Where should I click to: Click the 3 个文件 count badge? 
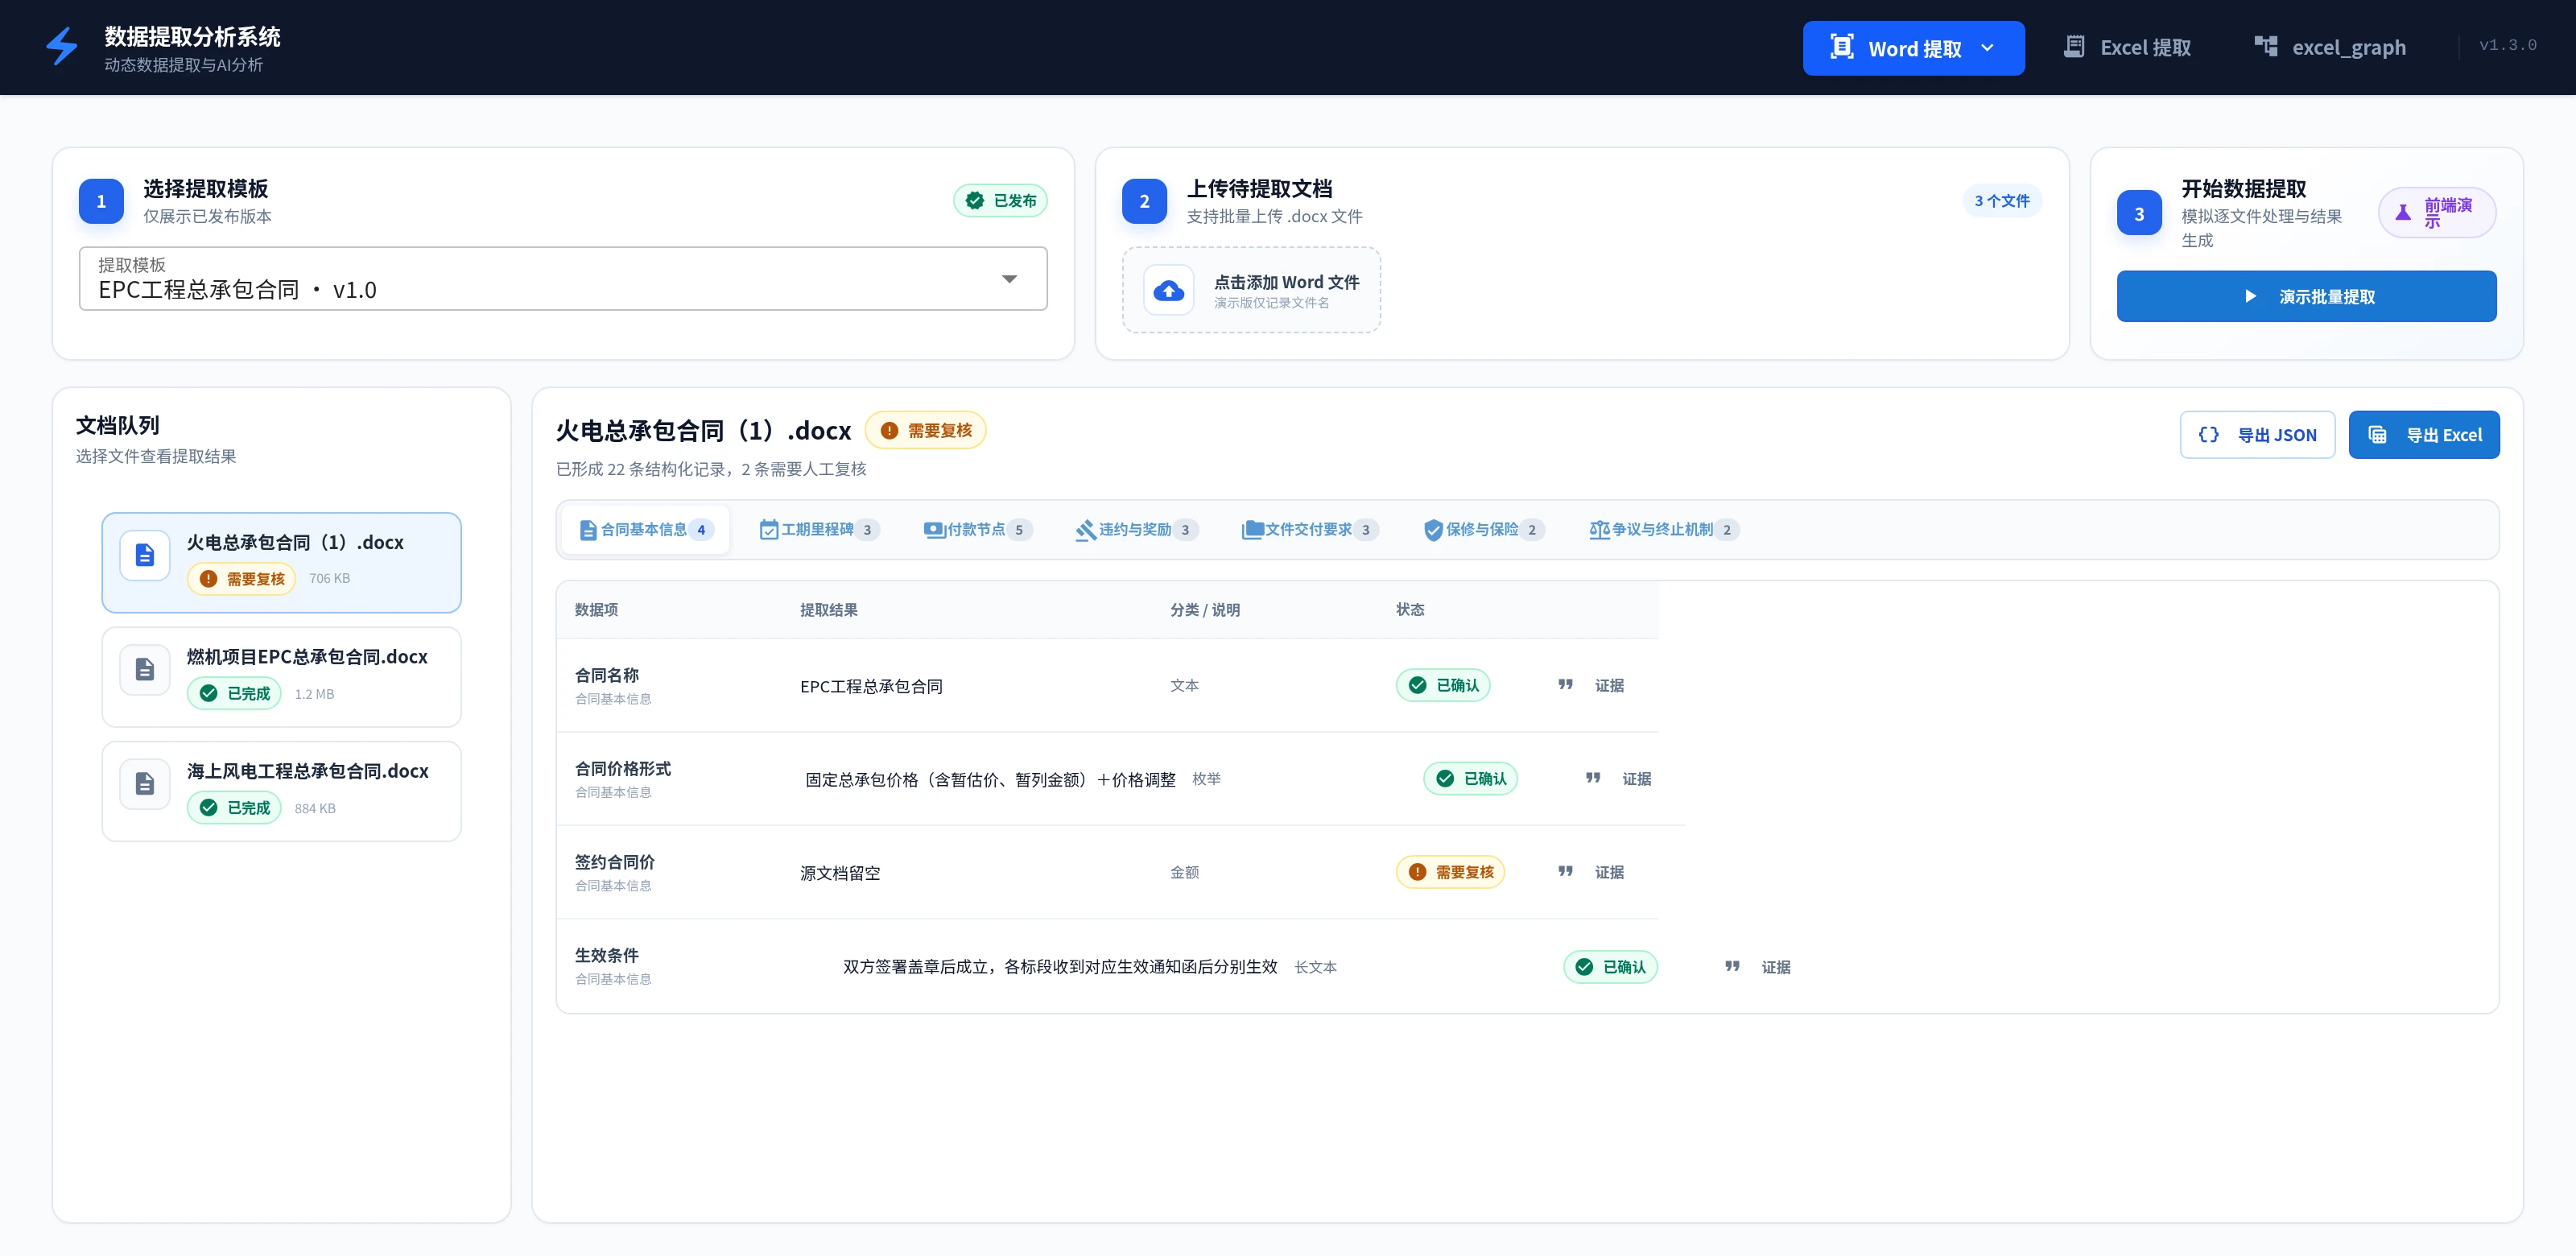click(x=2002, y=201)
